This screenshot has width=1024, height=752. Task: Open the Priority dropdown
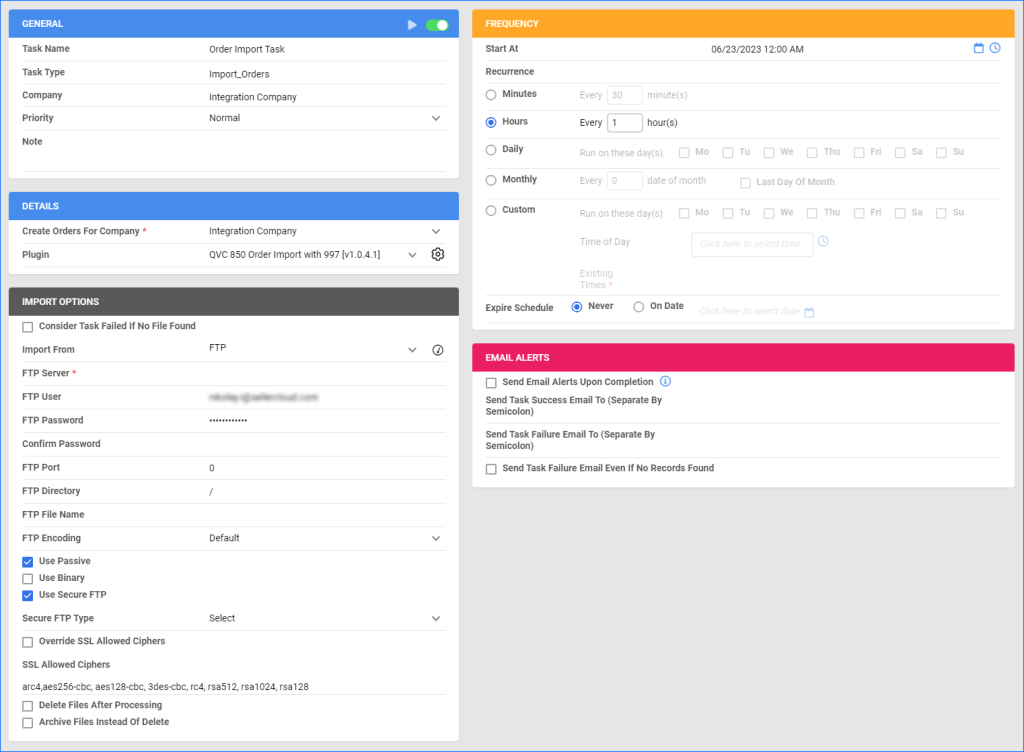pyautogui.click(x=434, y=118)
